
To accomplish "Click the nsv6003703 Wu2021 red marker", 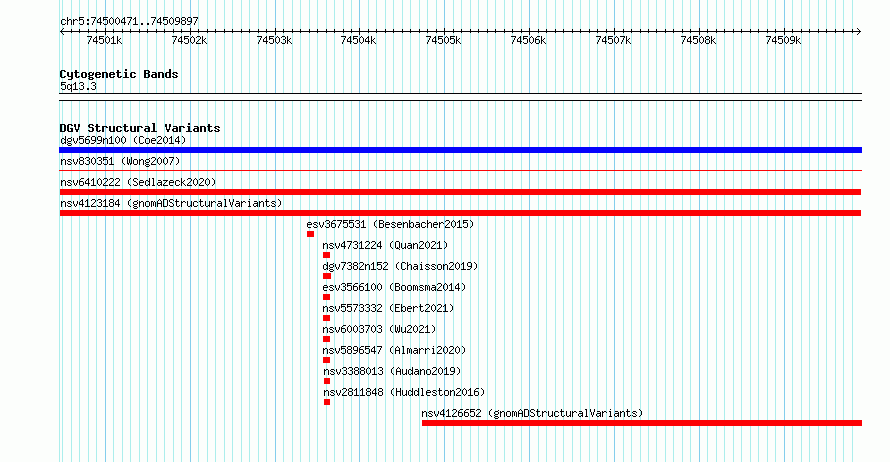I will (326, 339).
